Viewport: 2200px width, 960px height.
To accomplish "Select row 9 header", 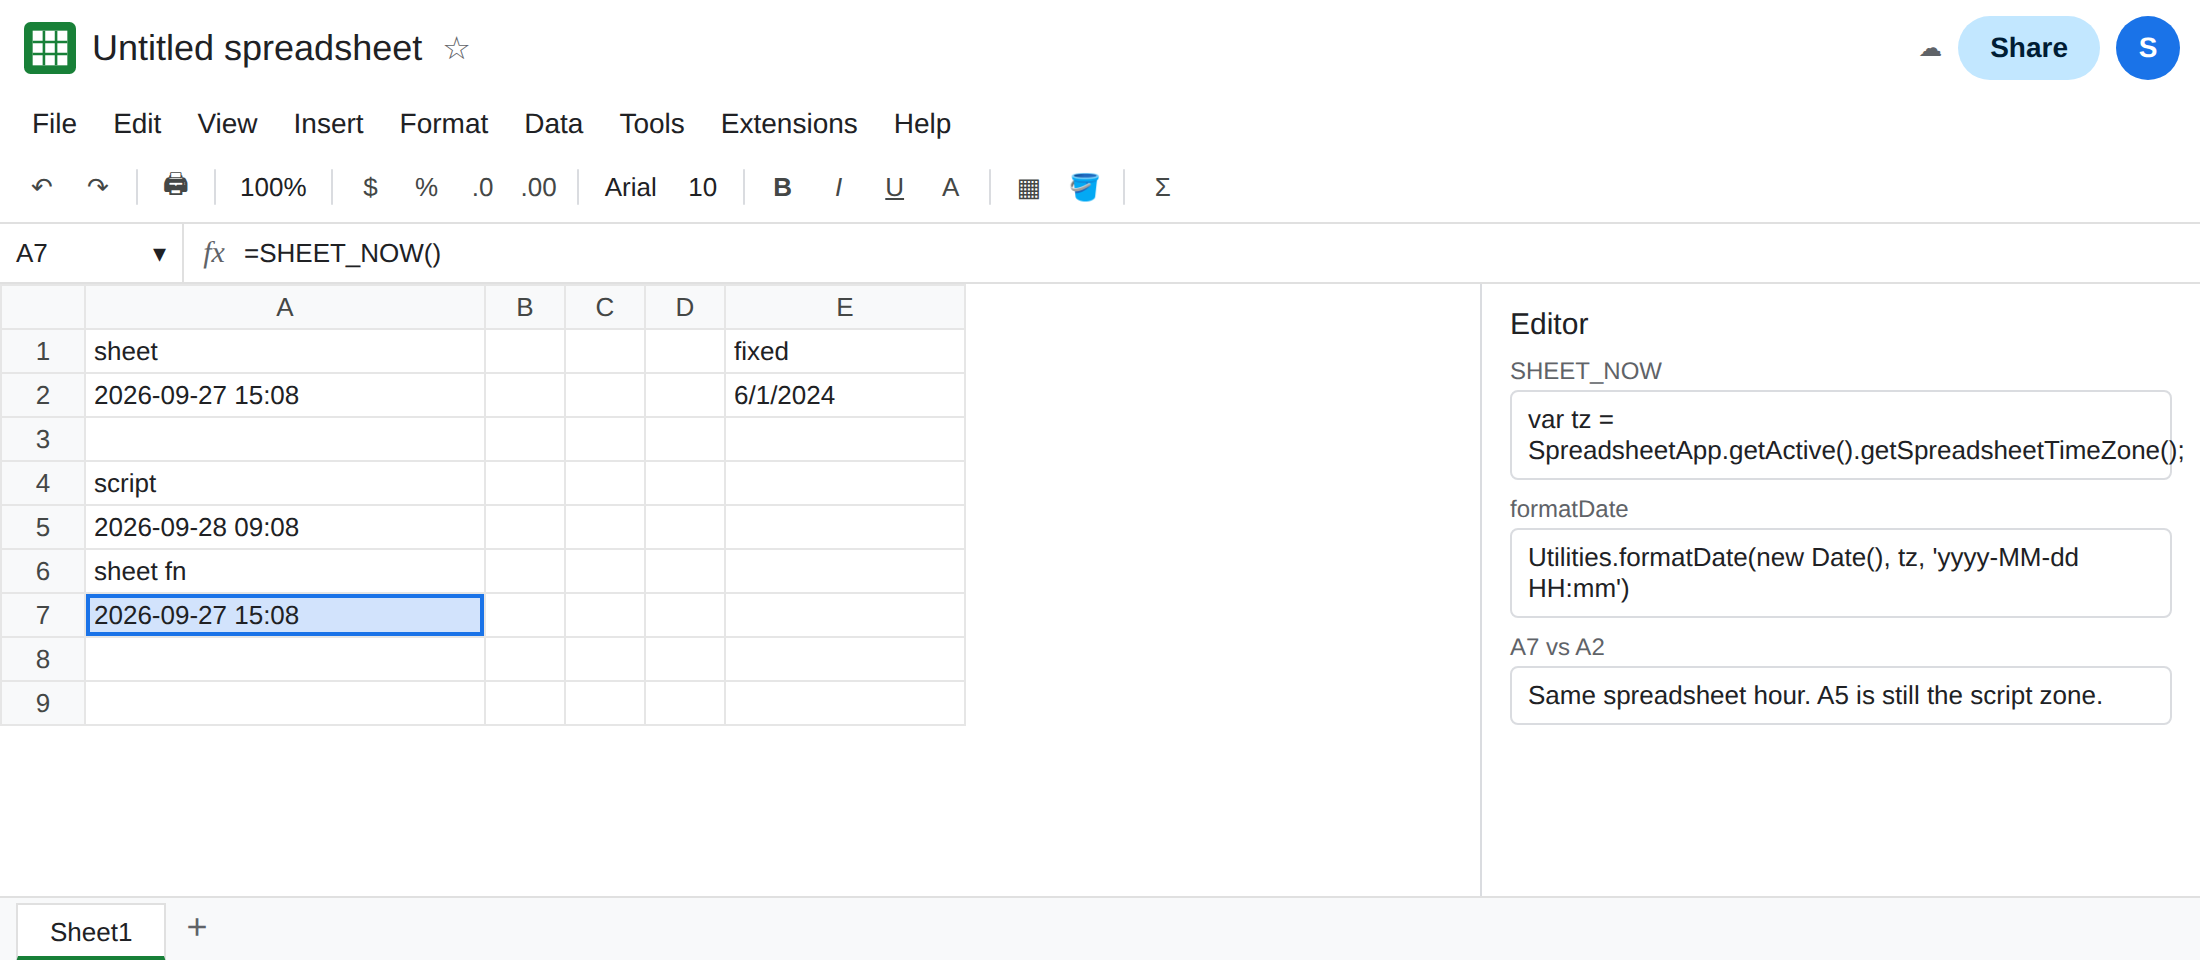I will pyautogui.click(x=43, y=703).
